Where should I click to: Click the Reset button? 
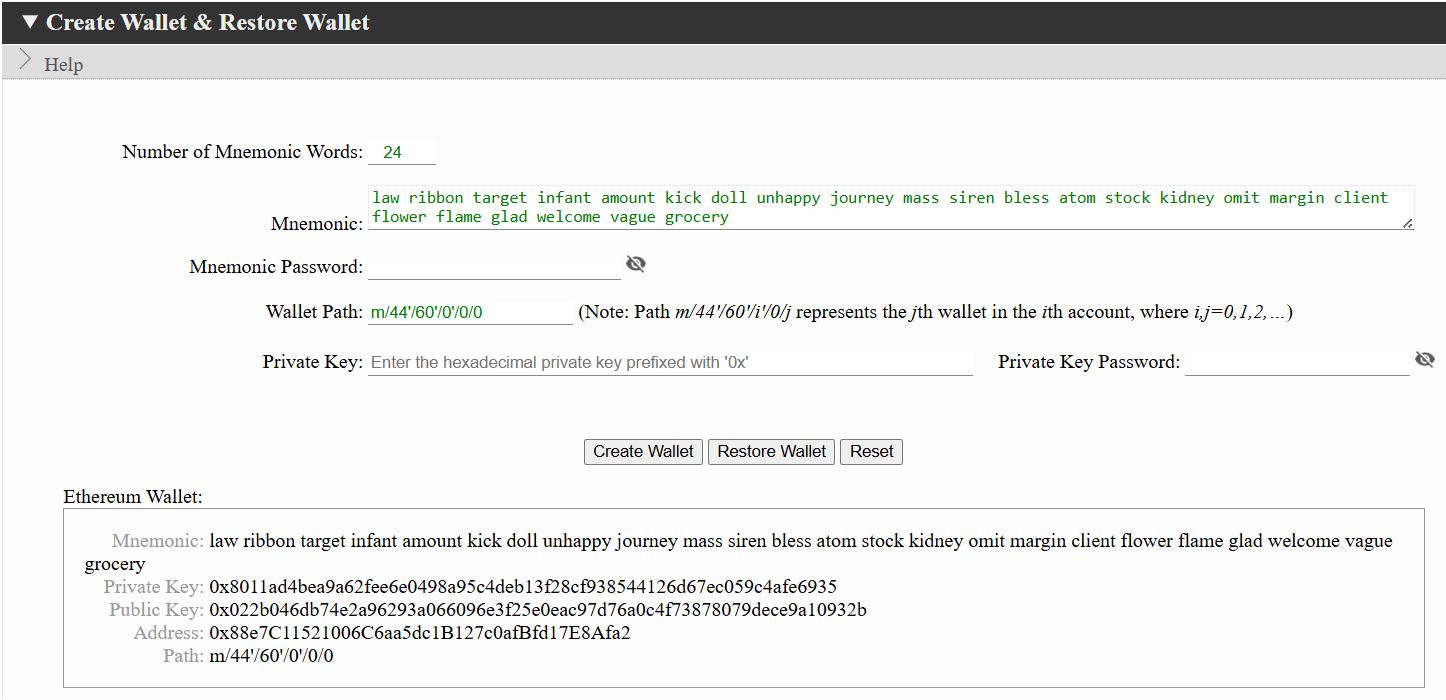(x=871, y=452)
